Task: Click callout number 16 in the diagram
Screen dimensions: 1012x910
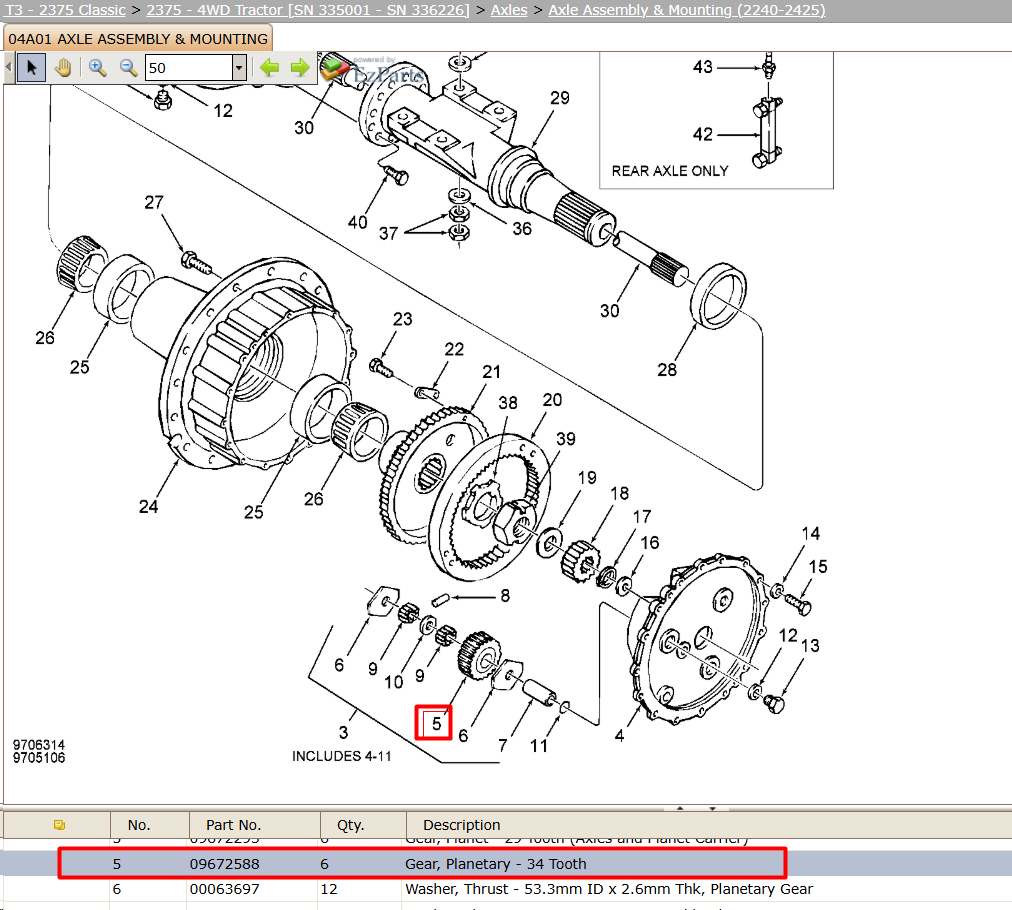Action: (x=649, y=543)
